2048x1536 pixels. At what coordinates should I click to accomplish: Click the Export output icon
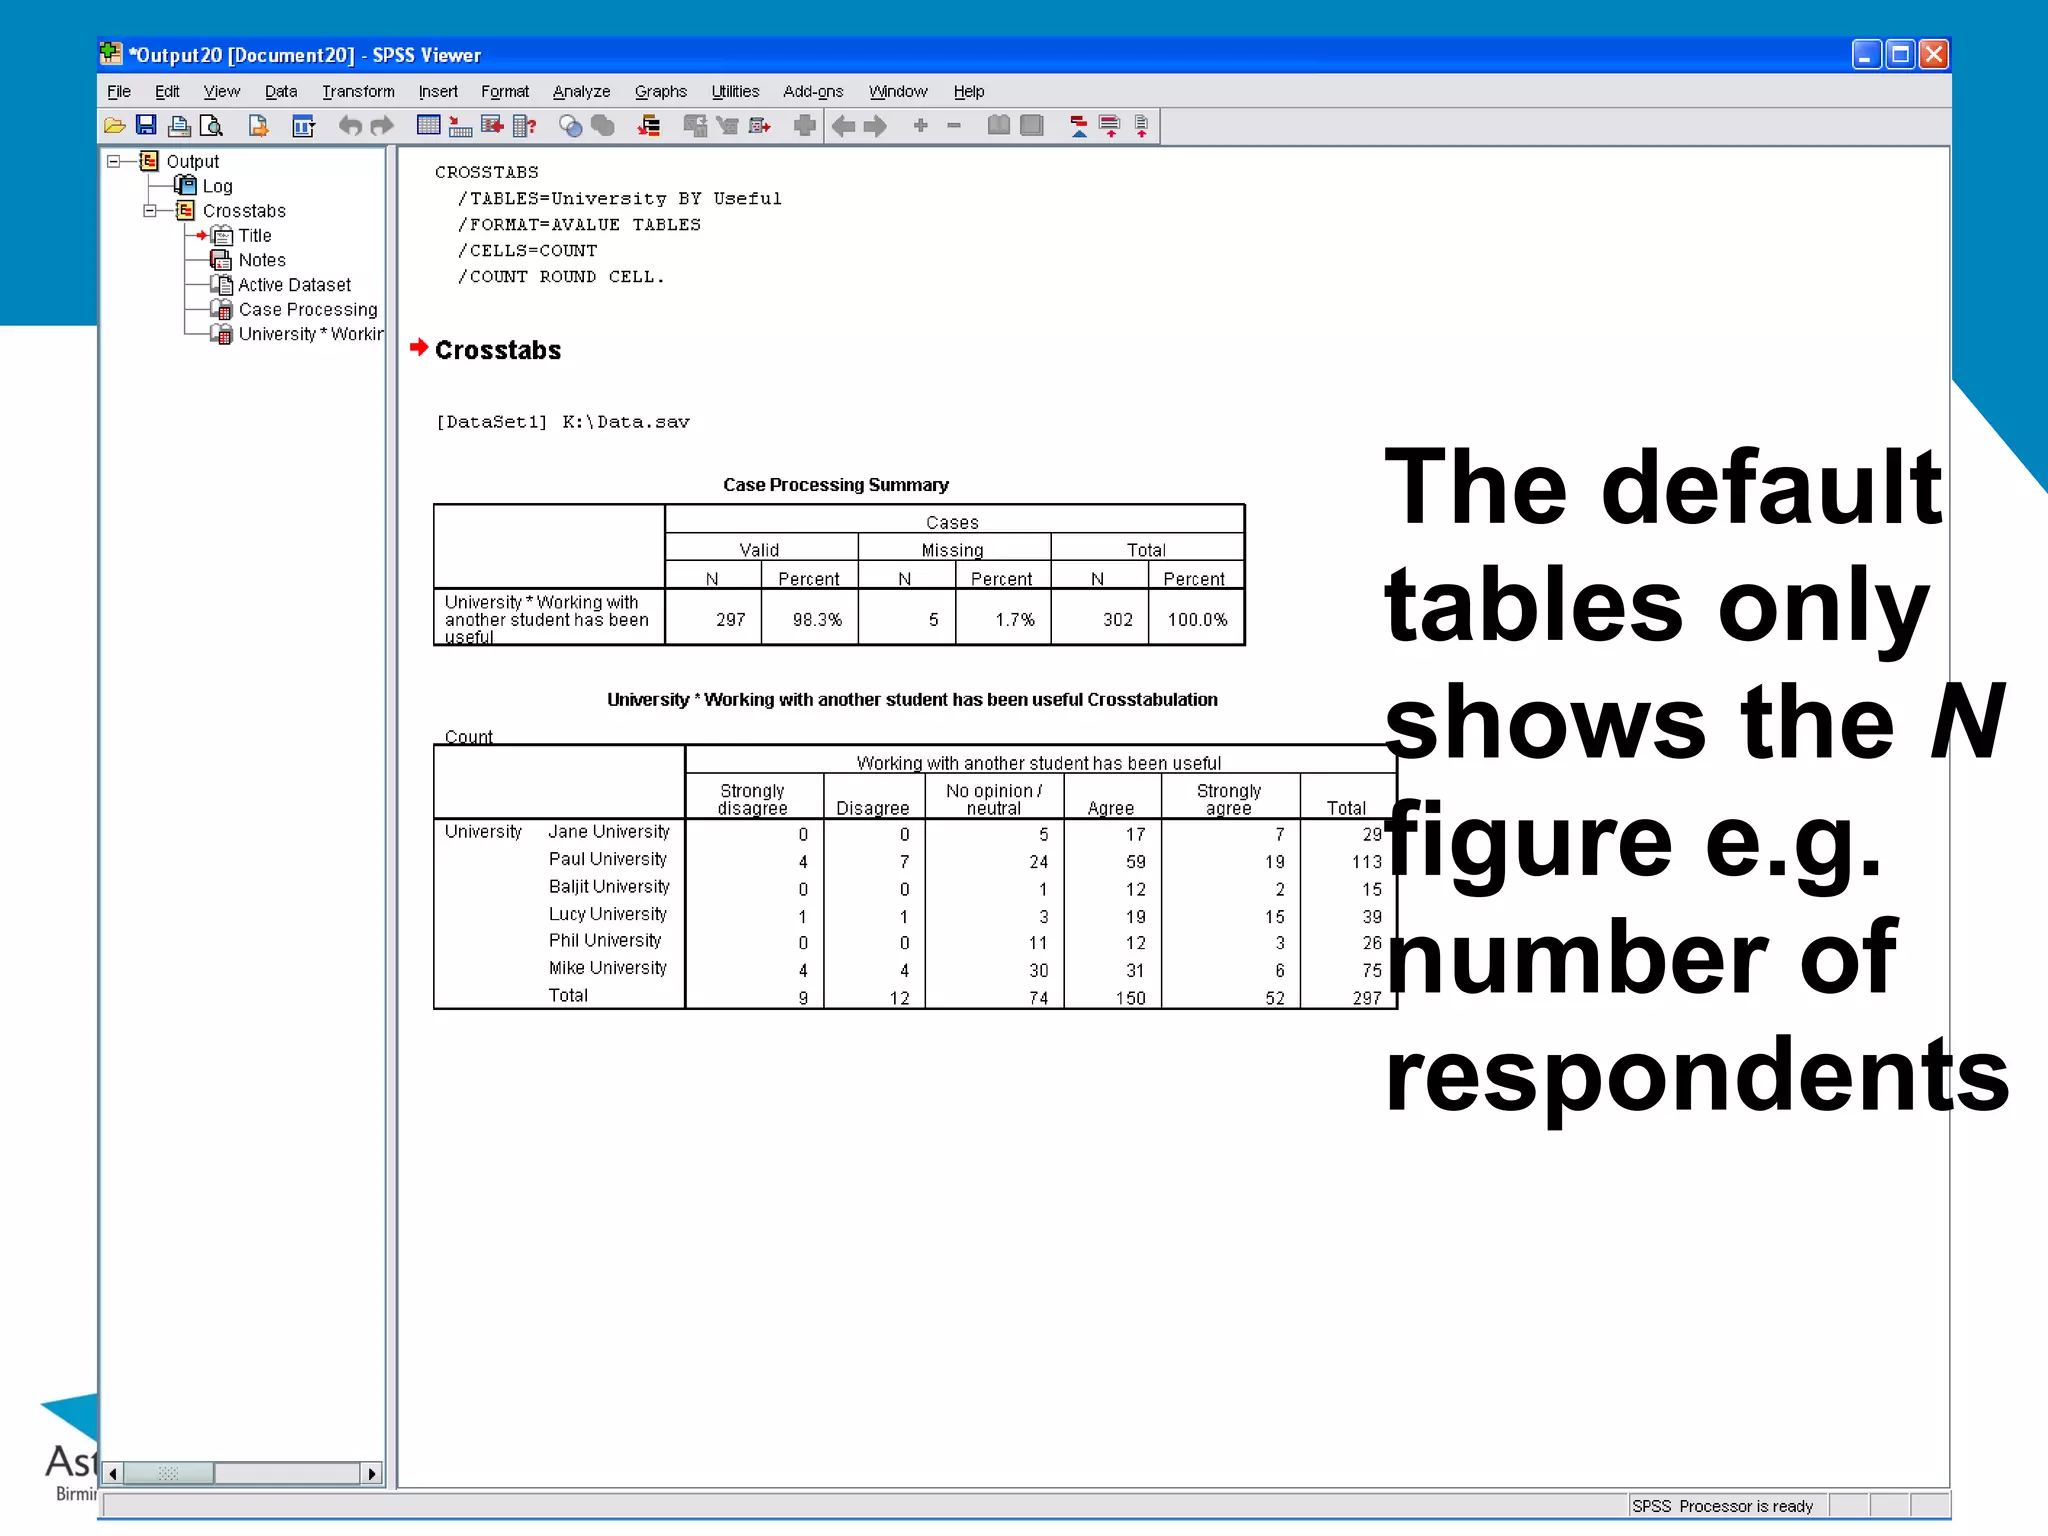(x=258, y=126)
